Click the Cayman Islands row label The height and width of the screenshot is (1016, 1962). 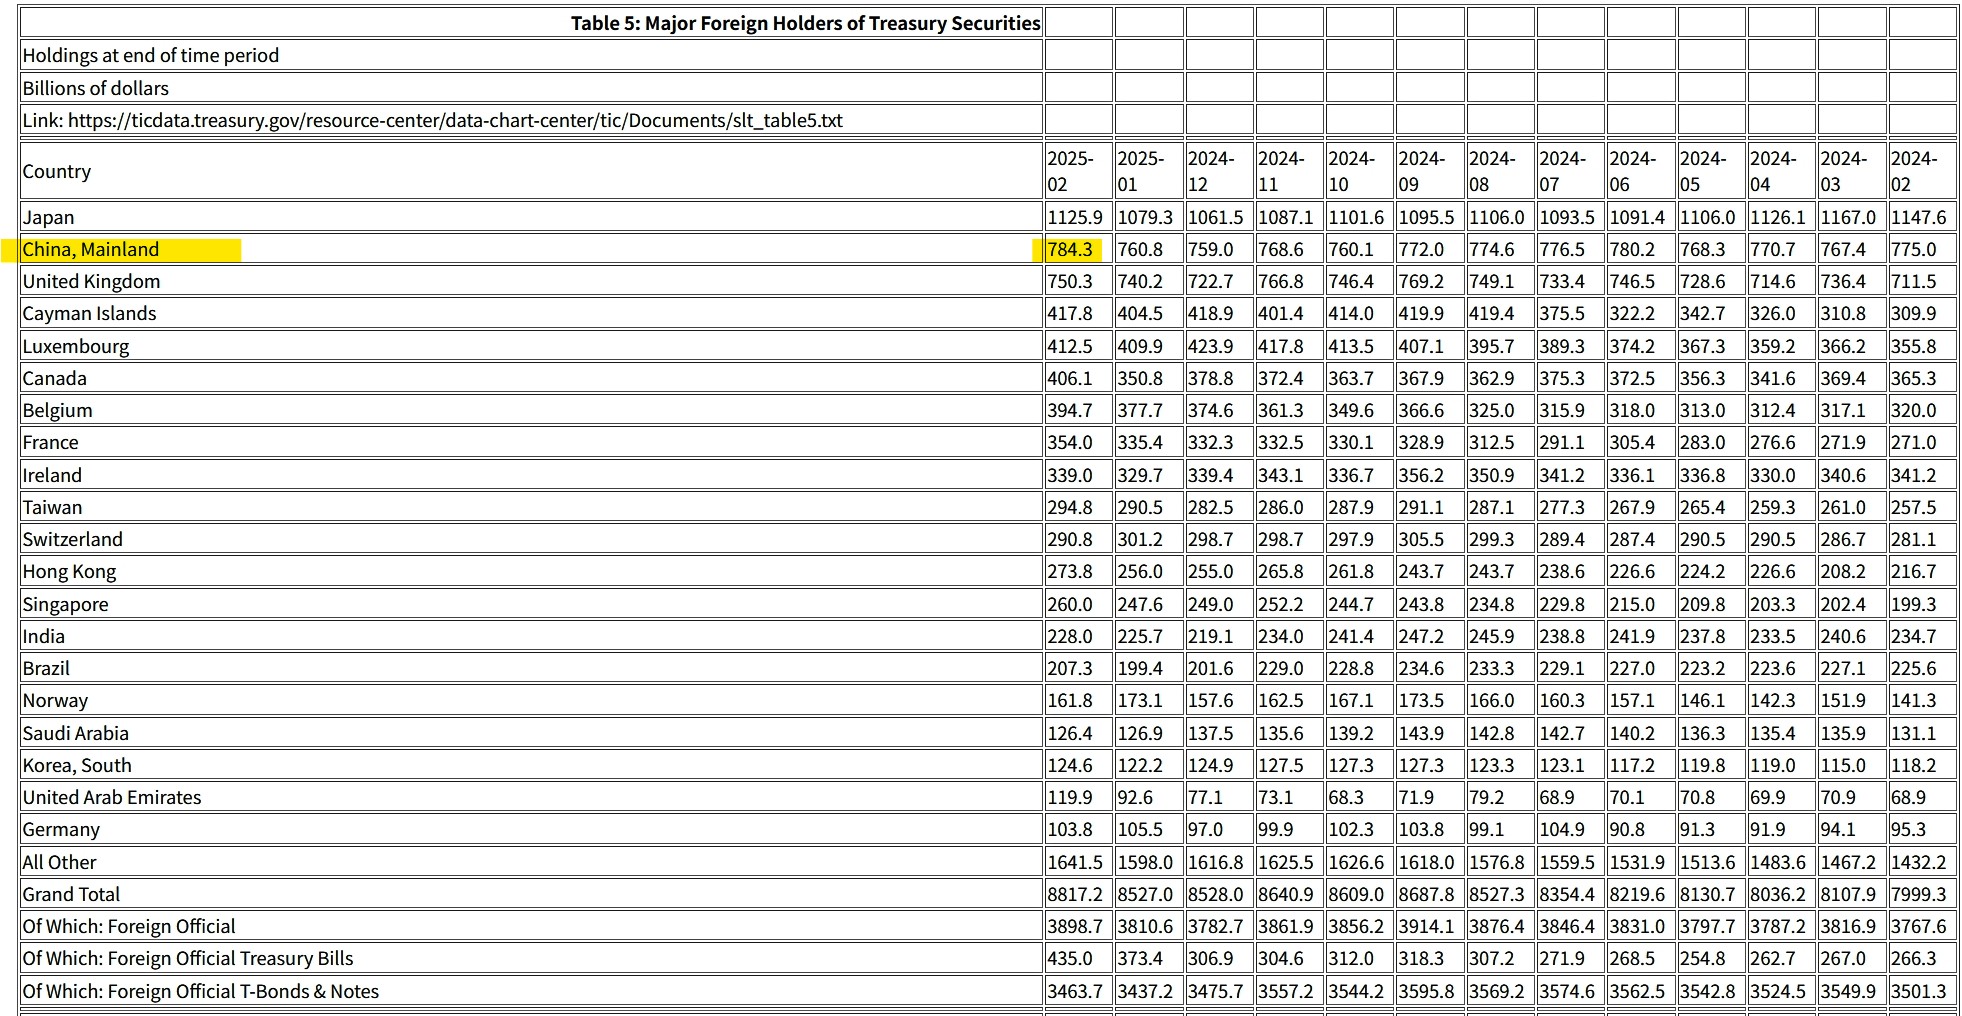(90, 313)
